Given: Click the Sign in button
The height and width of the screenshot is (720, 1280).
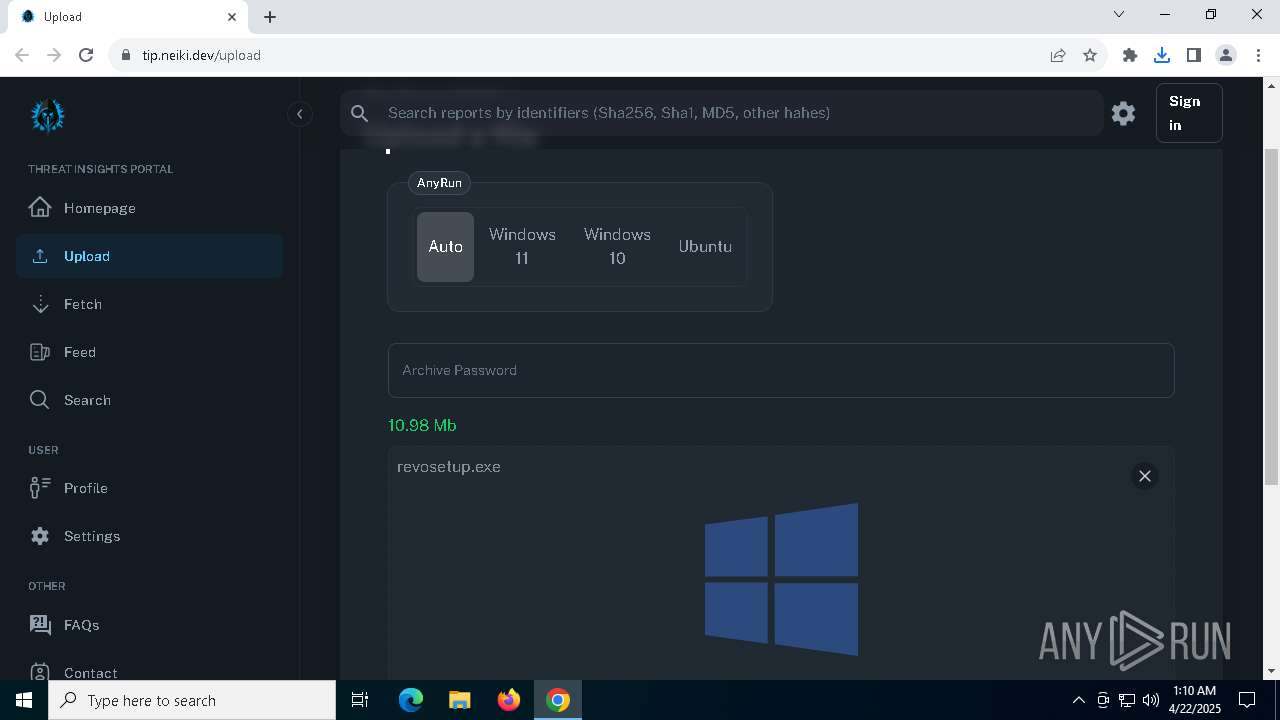Looking at the screenshot, I should pyautogui.click(x=1189, y=113).
